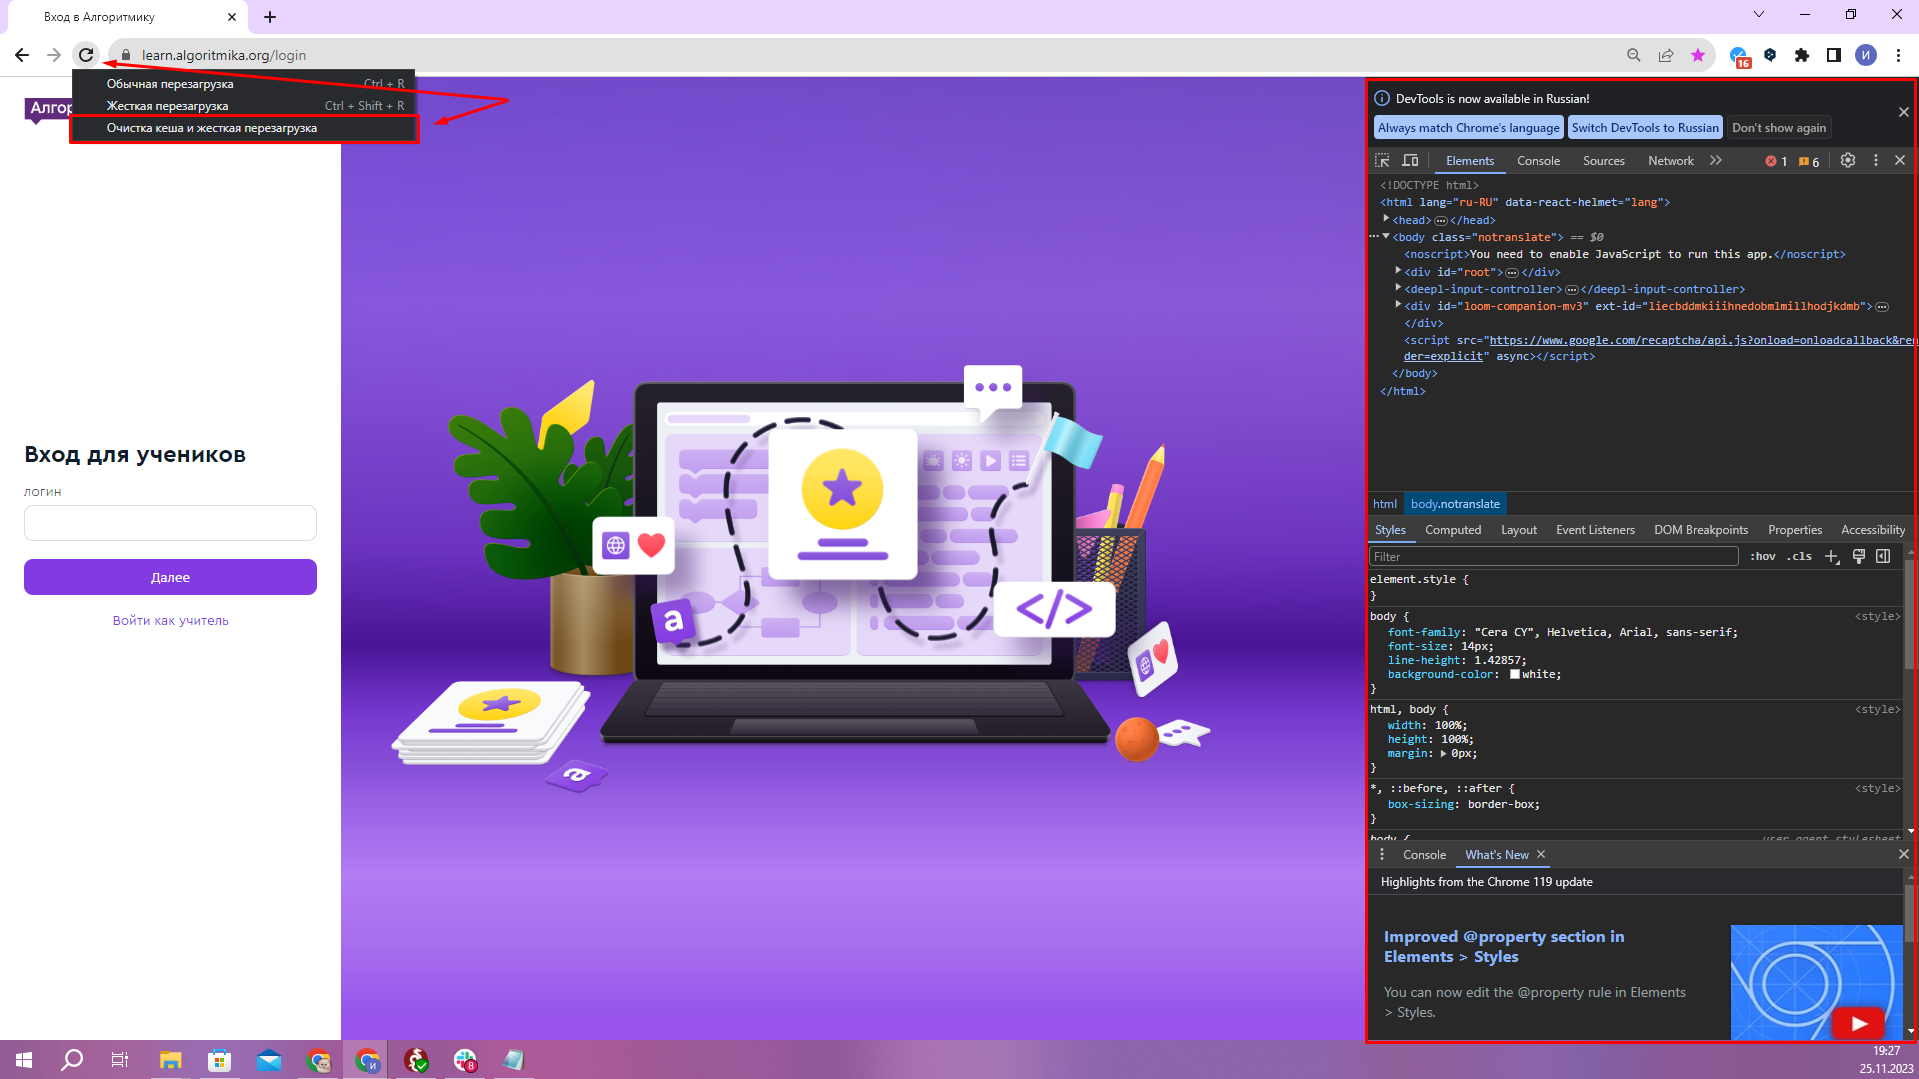Open the drawer's three-dot menu
The height and width of the screenshot is (1079, 1919).
1382,854
